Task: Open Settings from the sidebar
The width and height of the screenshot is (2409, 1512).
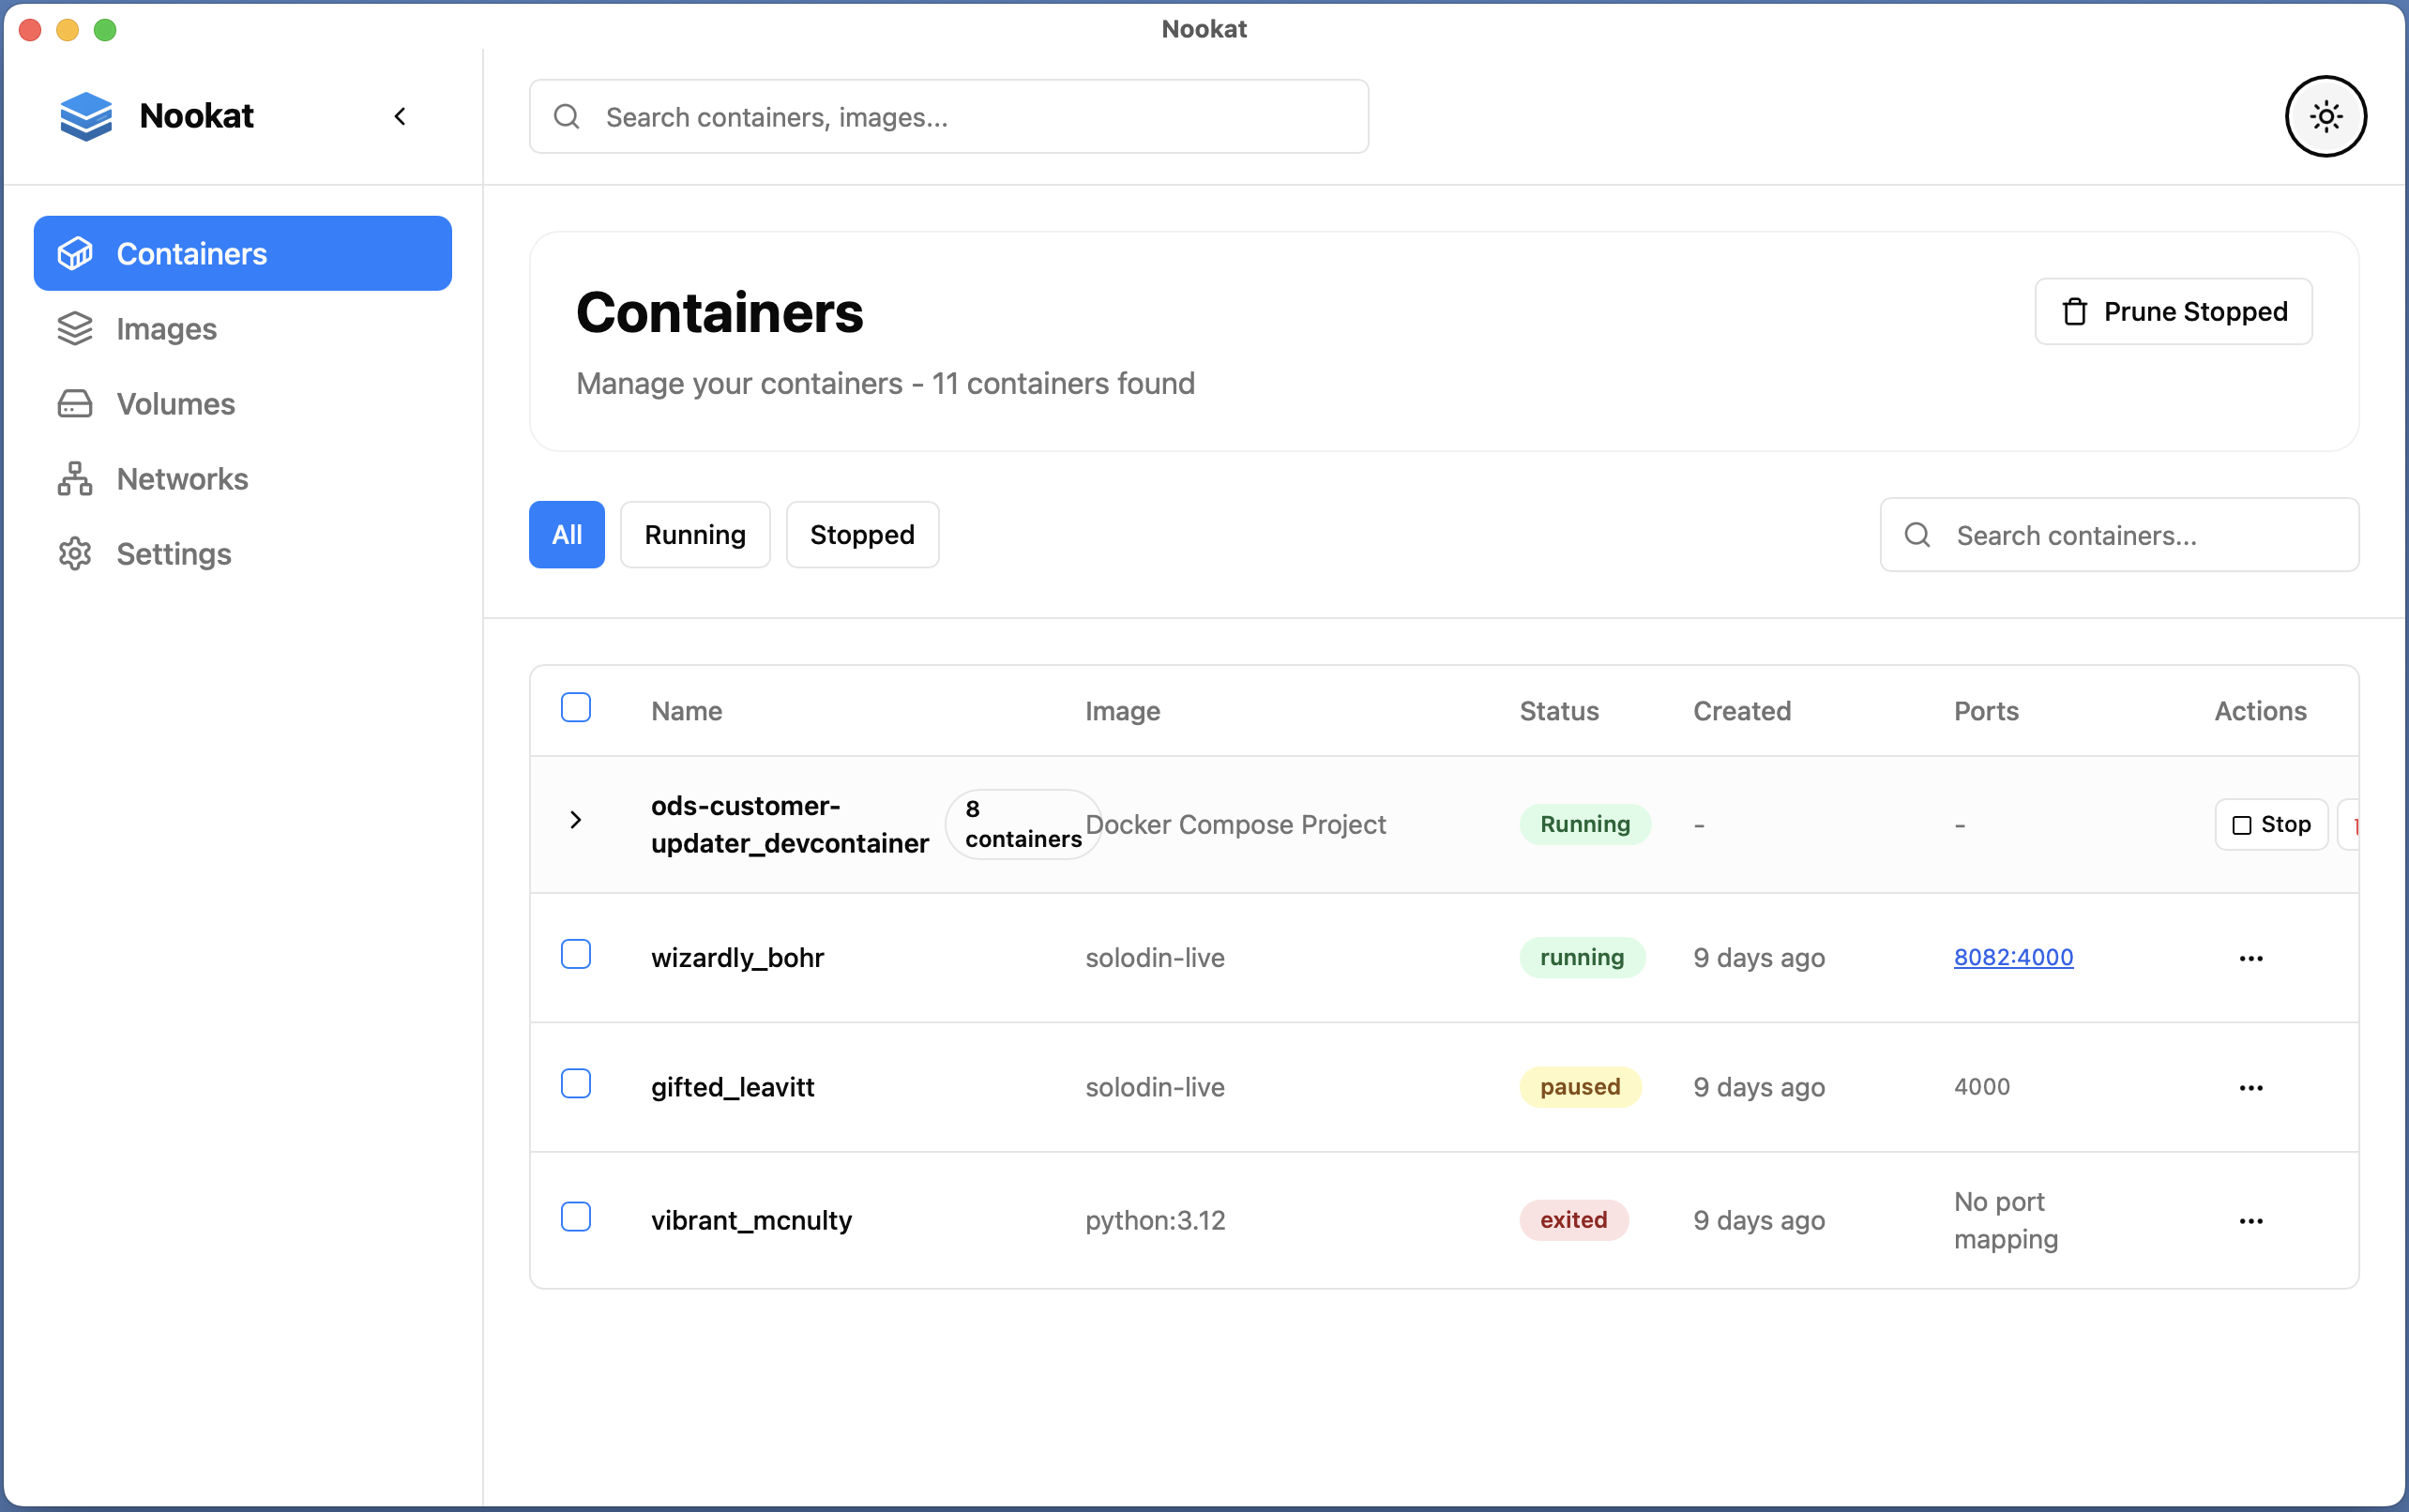Action: click(173, 554)
